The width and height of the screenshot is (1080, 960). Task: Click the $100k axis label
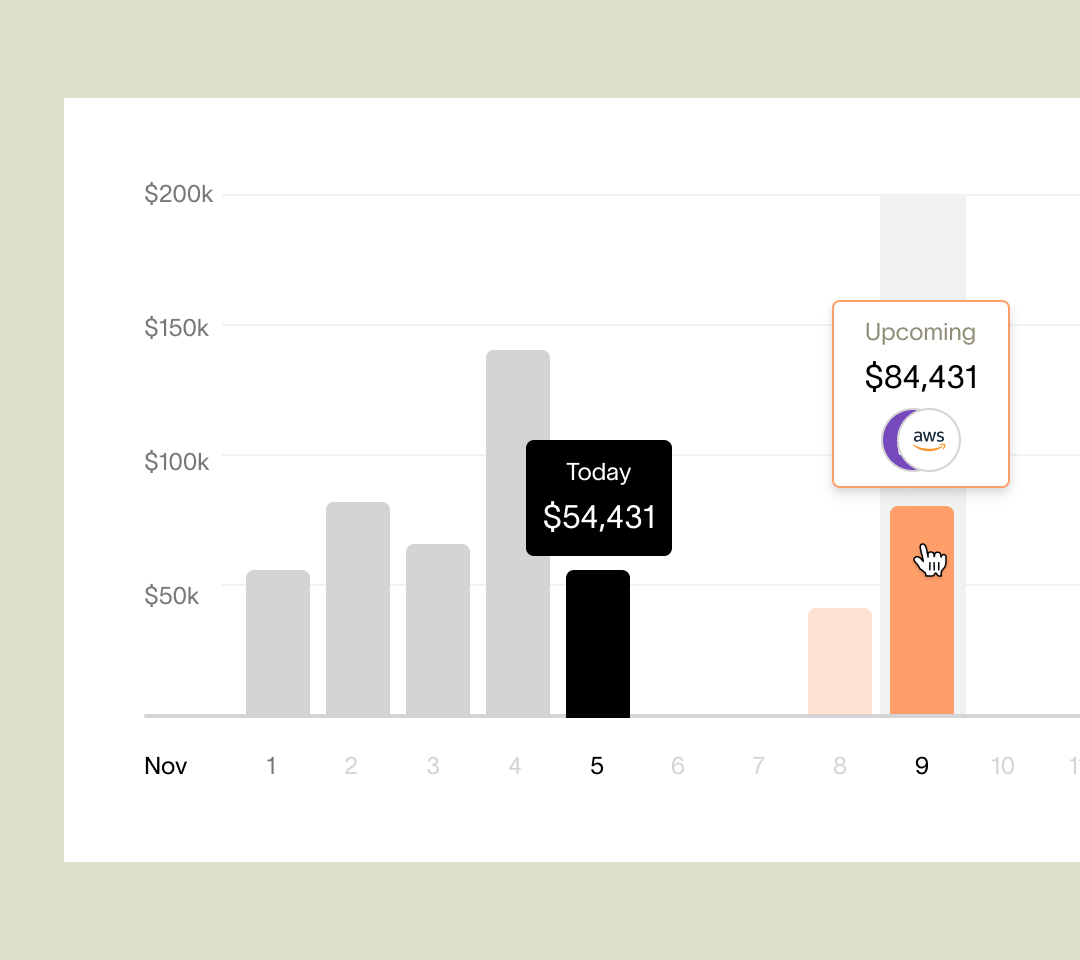(x=177, y=461)
